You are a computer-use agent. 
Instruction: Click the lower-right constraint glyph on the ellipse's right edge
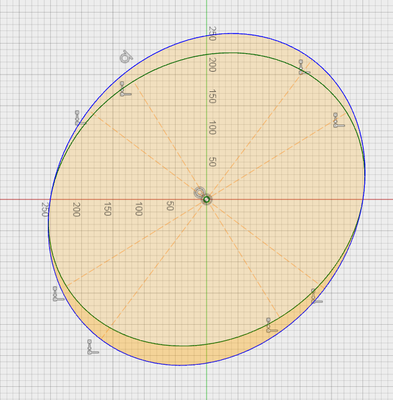click(x=316, y=296)
